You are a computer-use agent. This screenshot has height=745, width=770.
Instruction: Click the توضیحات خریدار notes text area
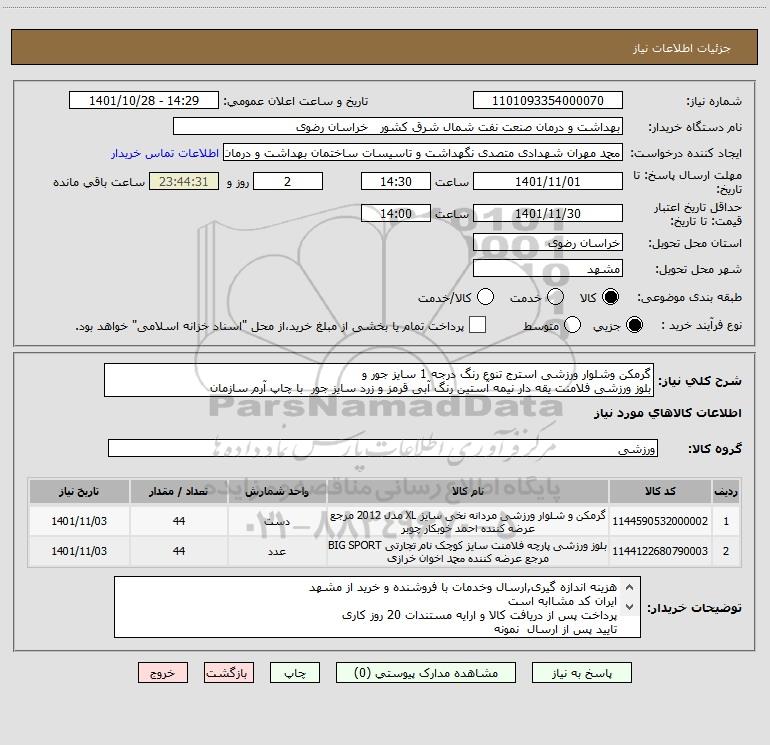[x=378, y=607]
